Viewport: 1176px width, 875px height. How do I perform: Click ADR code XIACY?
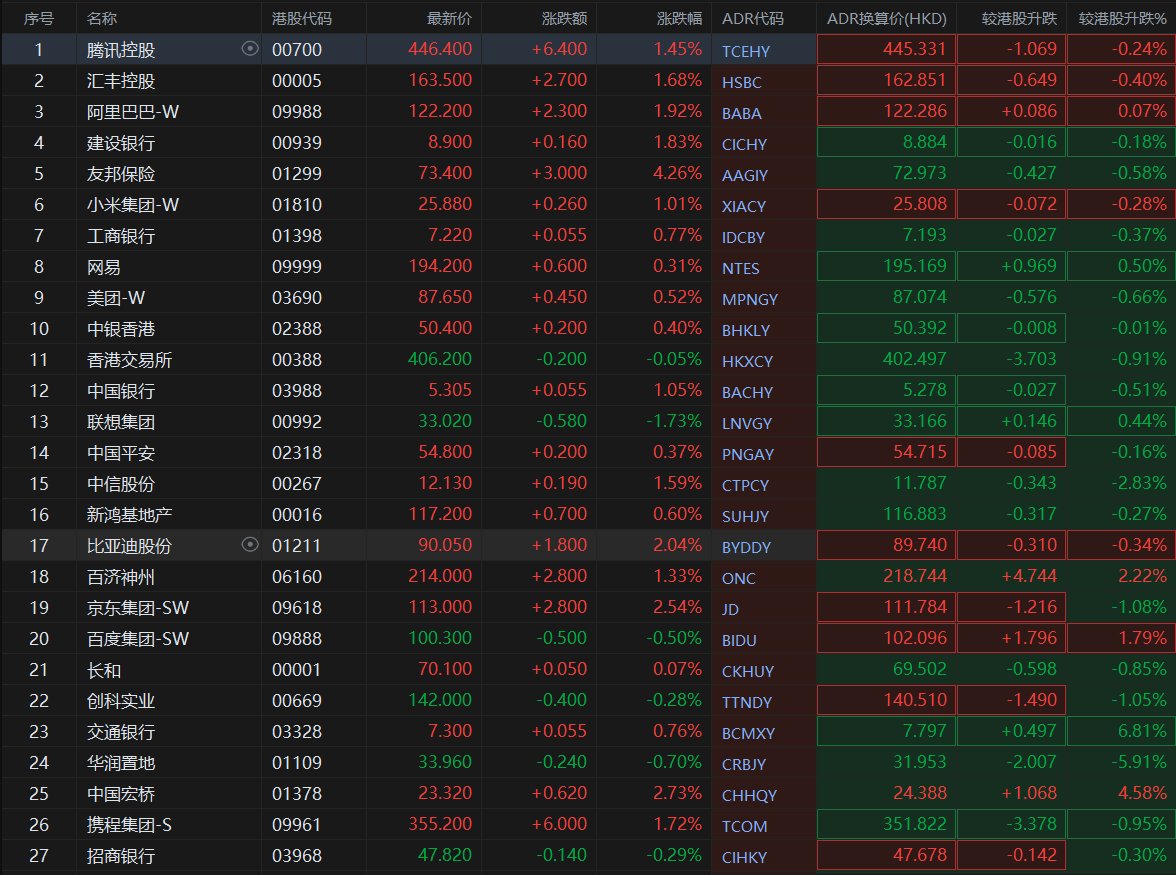[743, 207]
